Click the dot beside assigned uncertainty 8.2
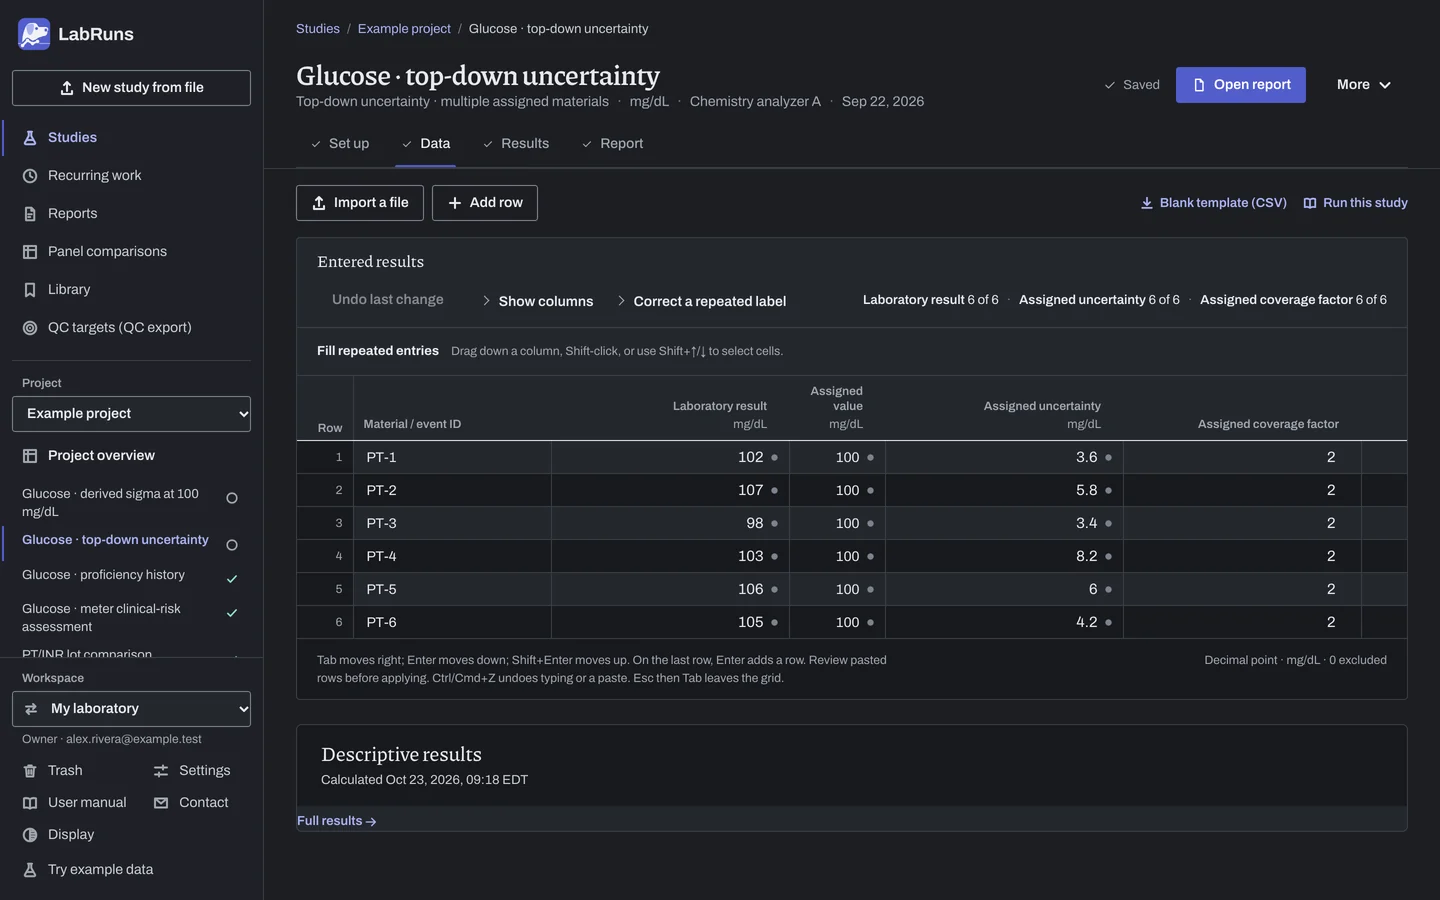 [1108, 557]
